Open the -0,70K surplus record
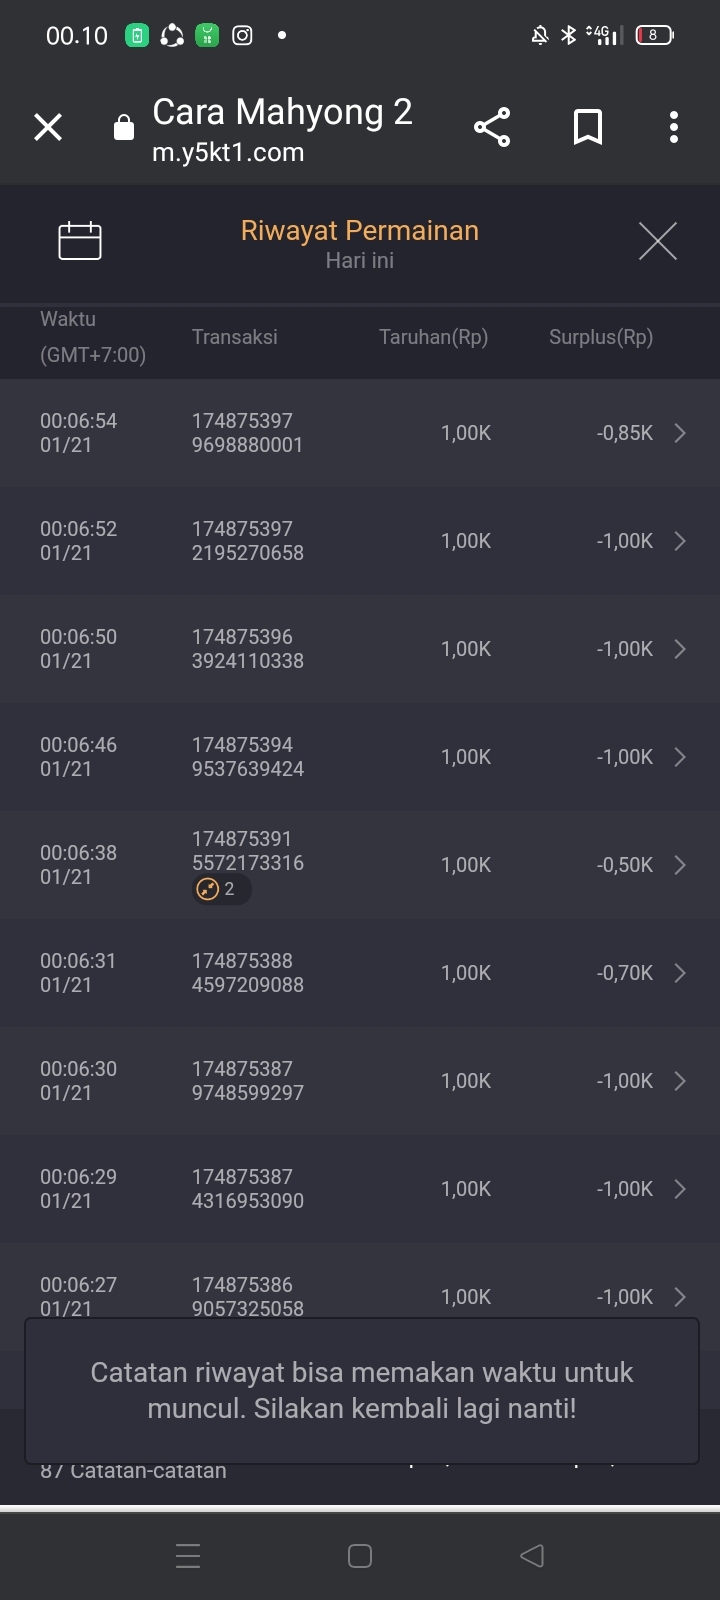 (x=625, y=973)
